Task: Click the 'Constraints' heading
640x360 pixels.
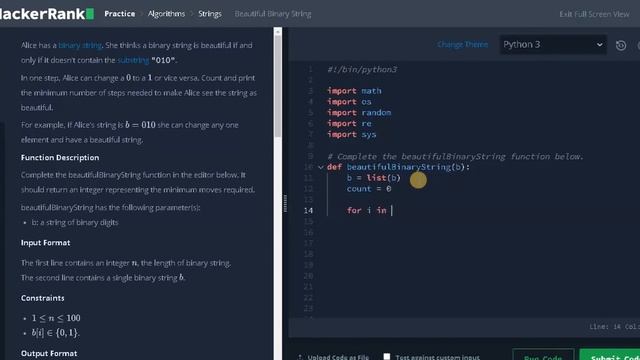Action: pyautogui.click(x=42, y=298)
